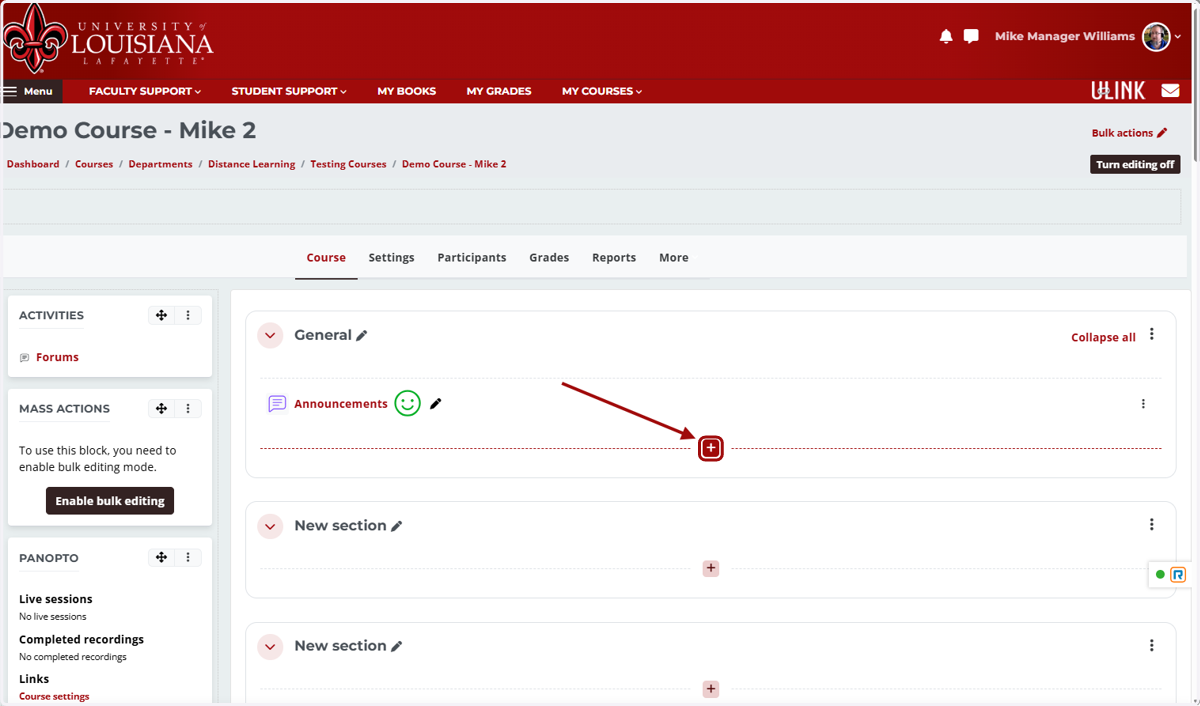Viewport: 1200px width, 706px height.
Task: Open the Announcements forum link
Action: point(341,404)
